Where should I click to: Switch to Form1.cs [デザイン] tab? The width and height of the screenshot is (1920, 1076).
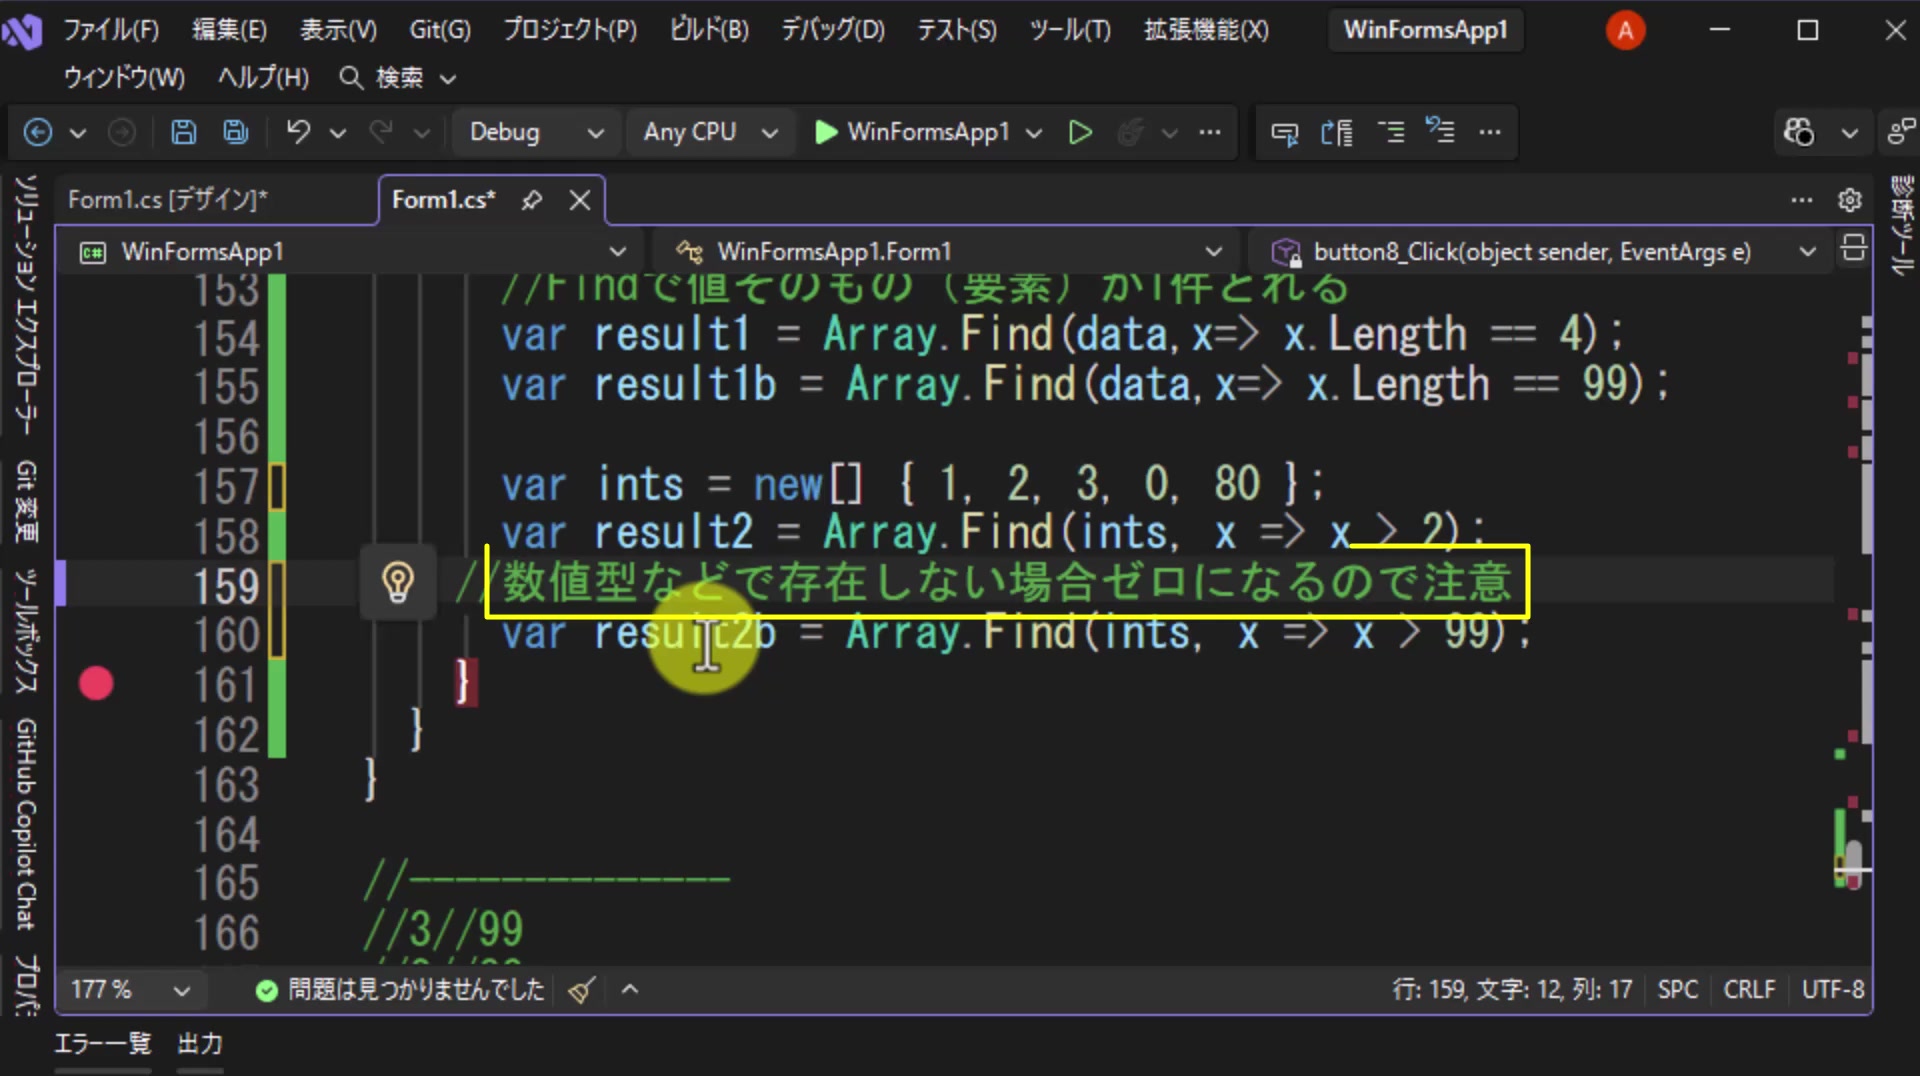click(168, 200)
